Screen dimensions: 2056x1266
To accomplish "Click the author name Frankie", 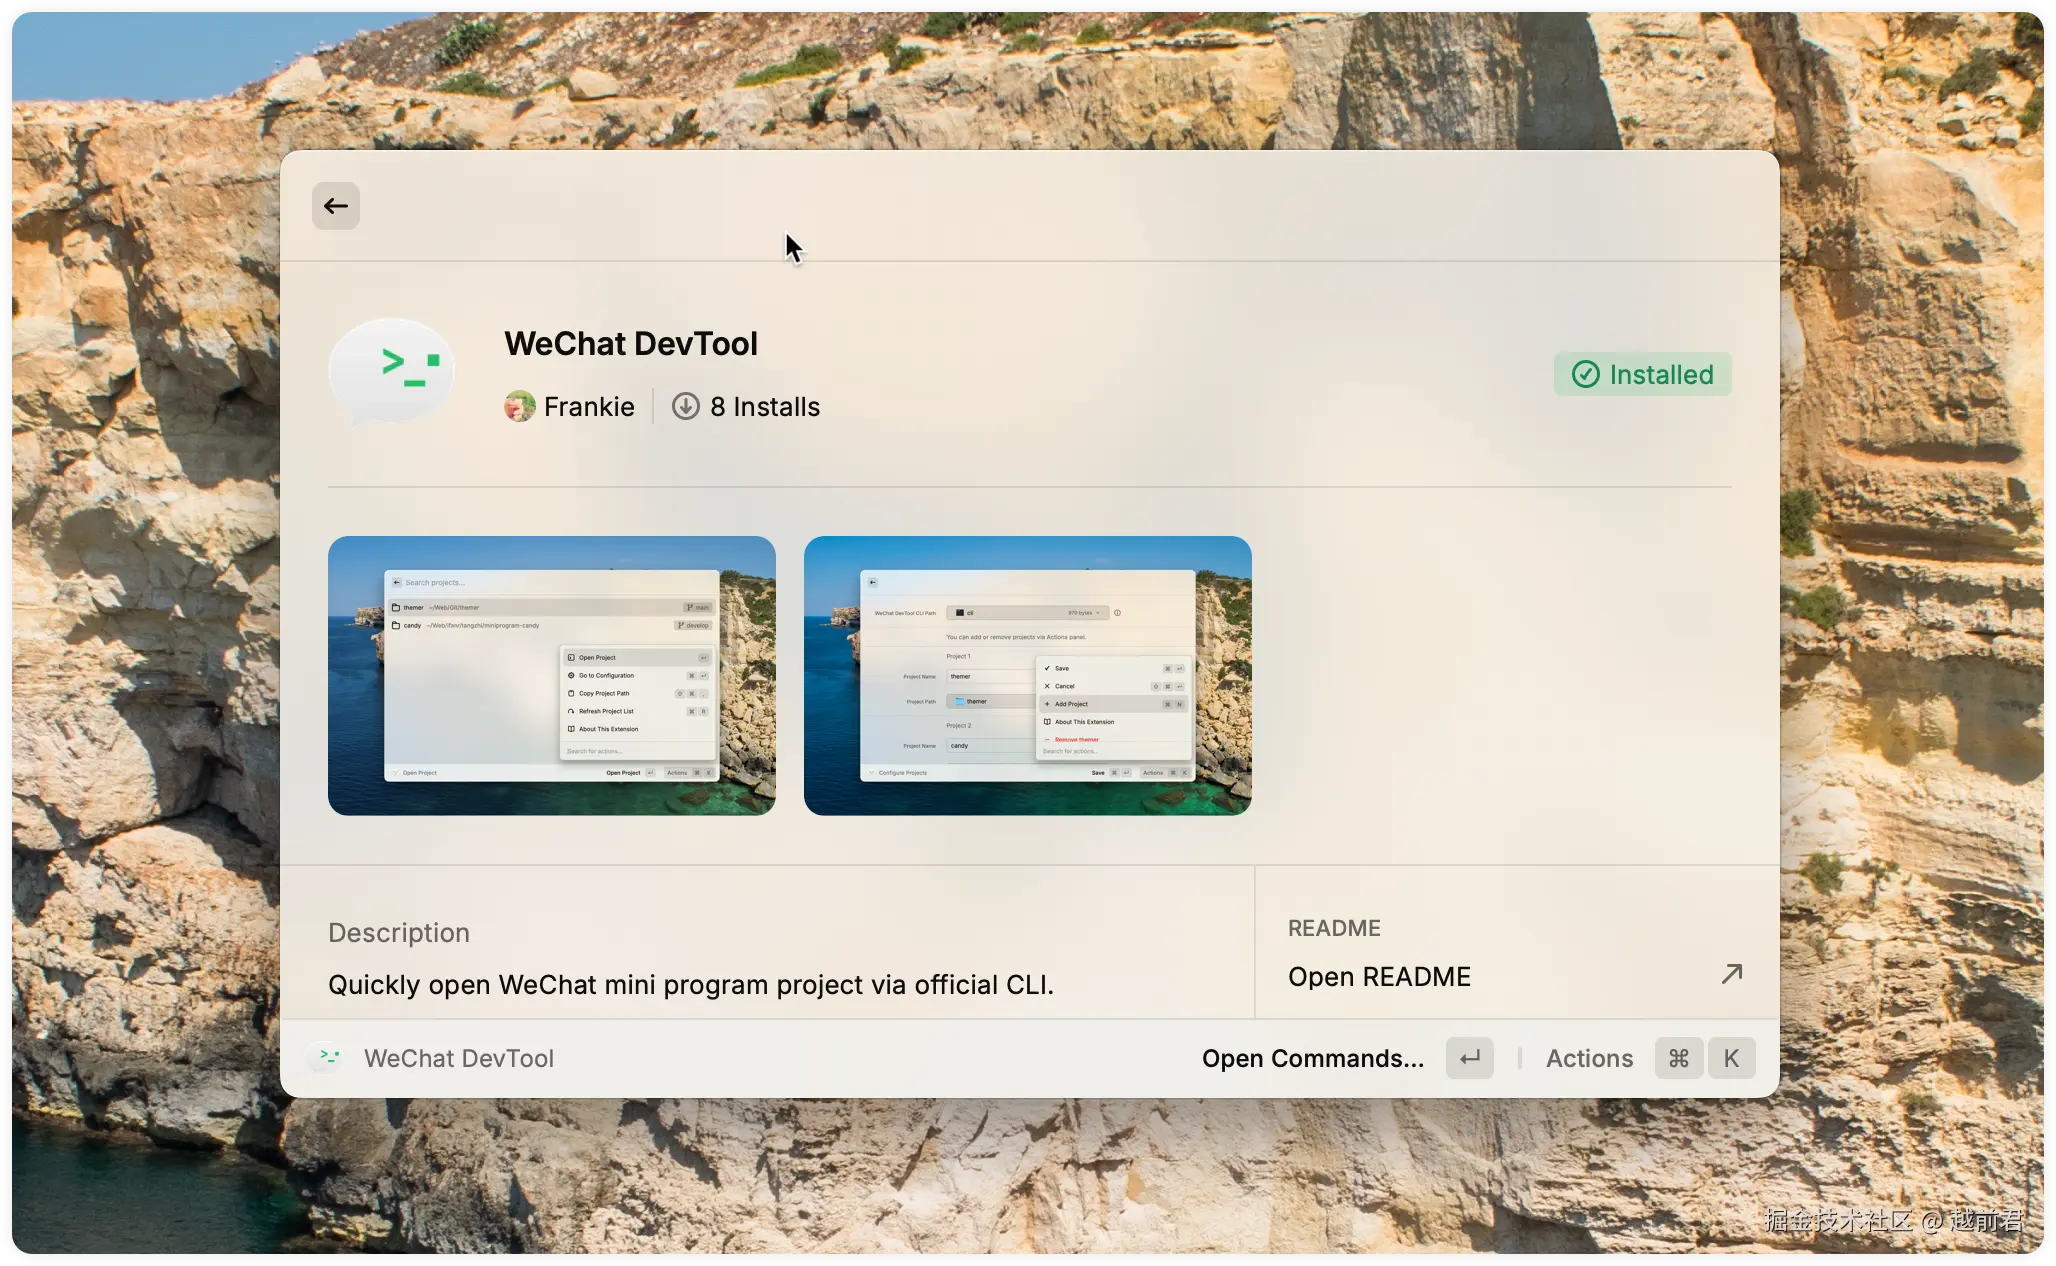I will pyautogui.click(x=589, y=407).
